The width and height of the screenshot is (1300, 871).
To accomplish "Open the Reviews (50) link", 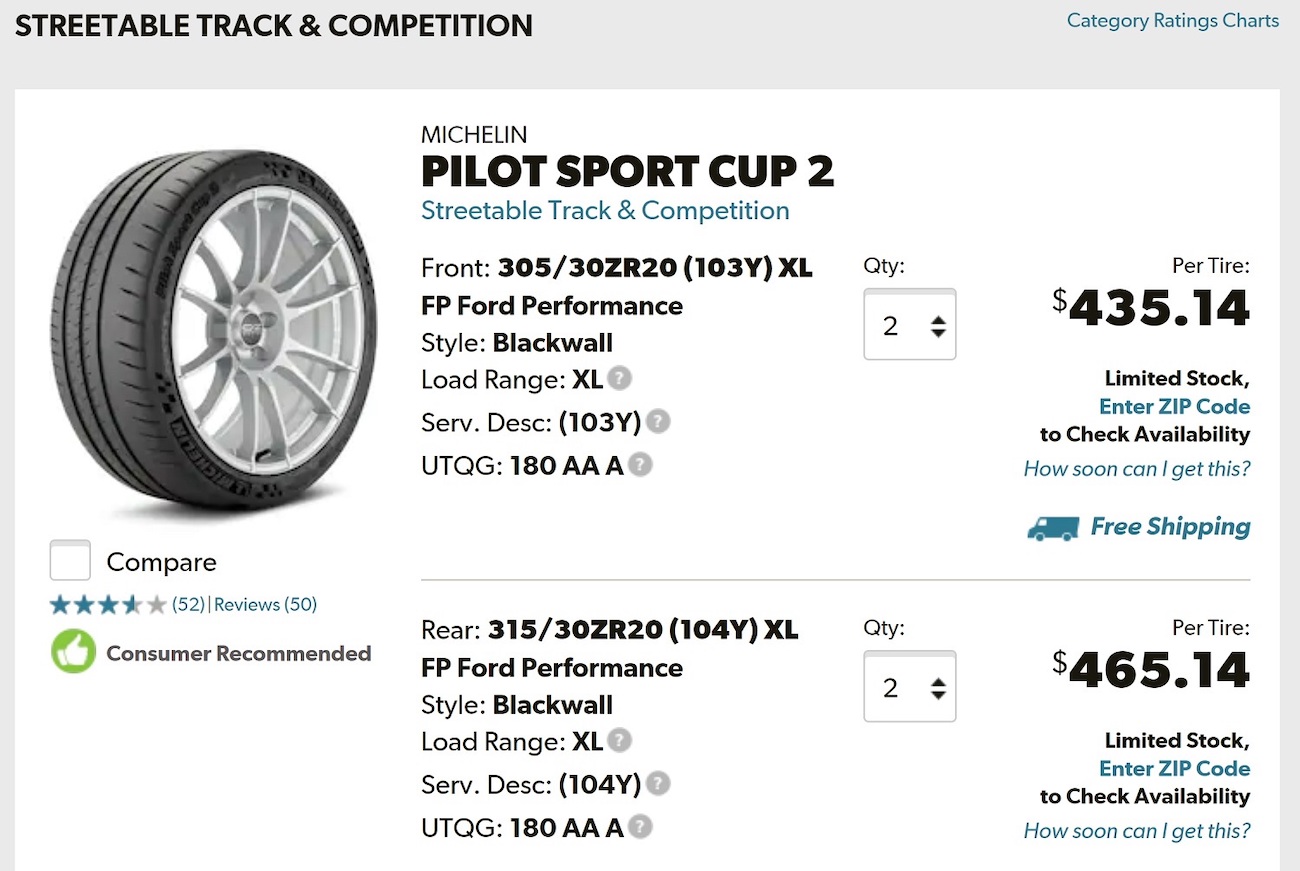I will click(x=265, y=604).
